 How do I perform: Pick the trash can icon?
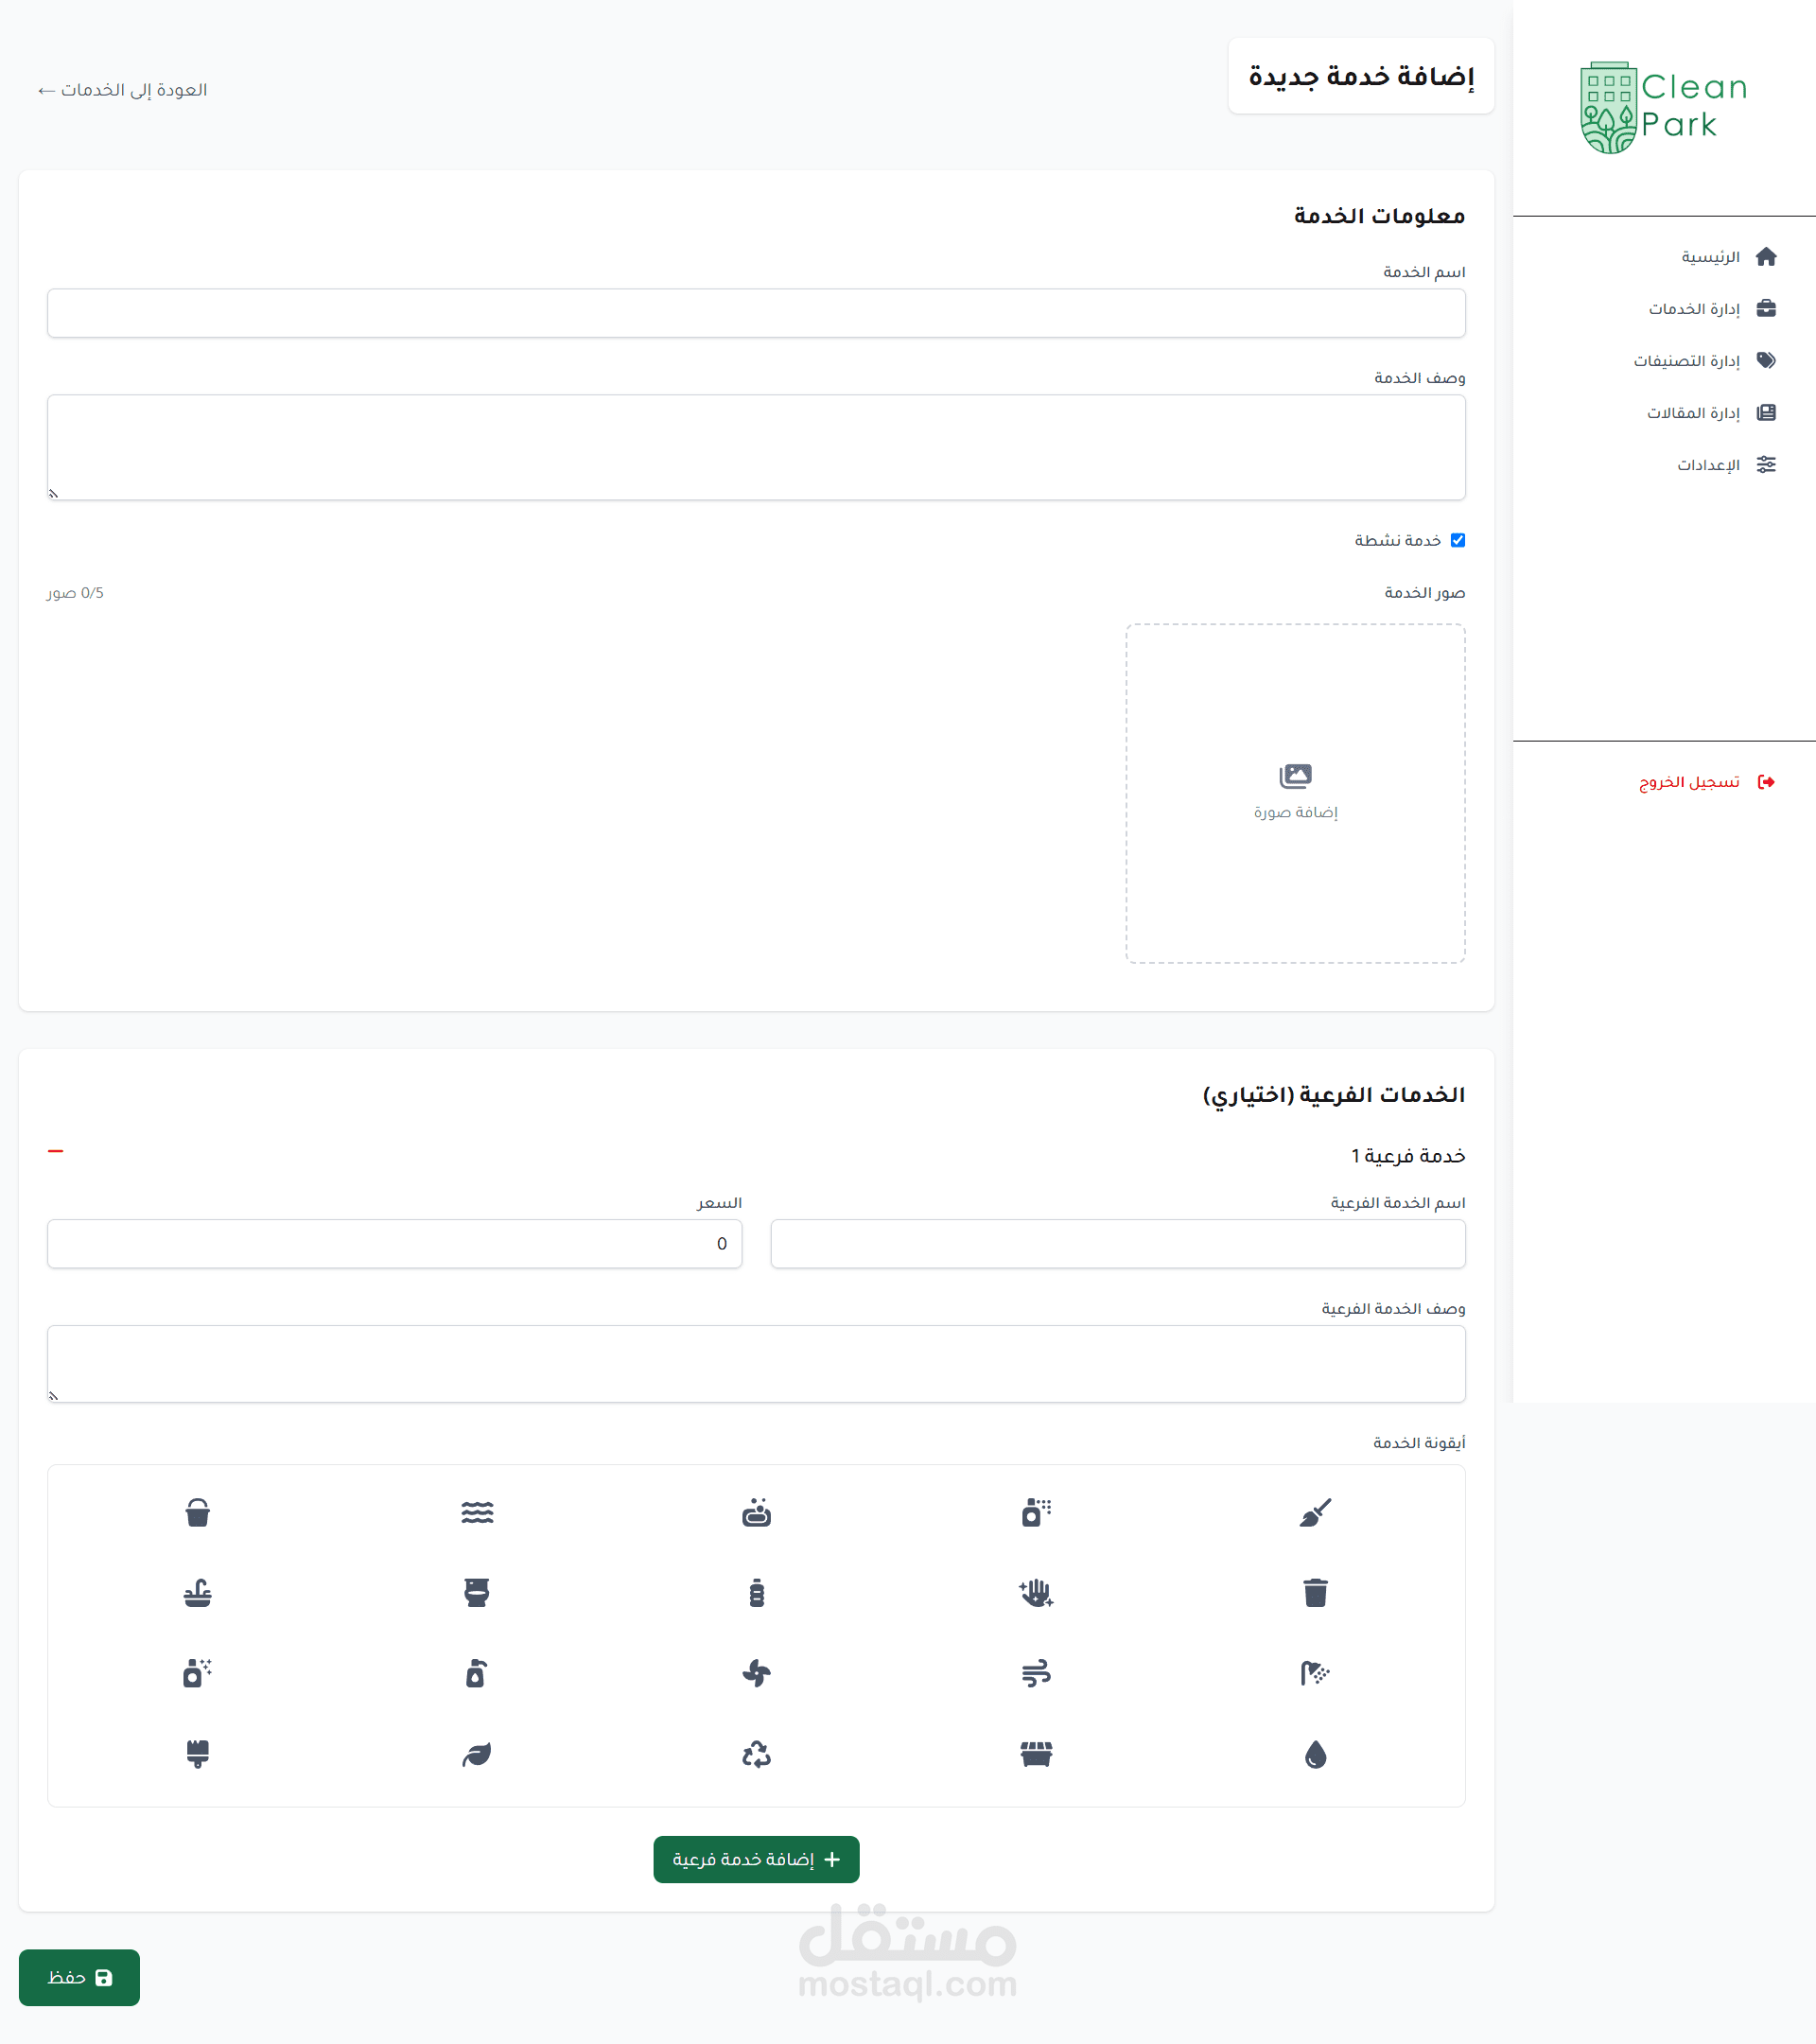point(1315,1592)
